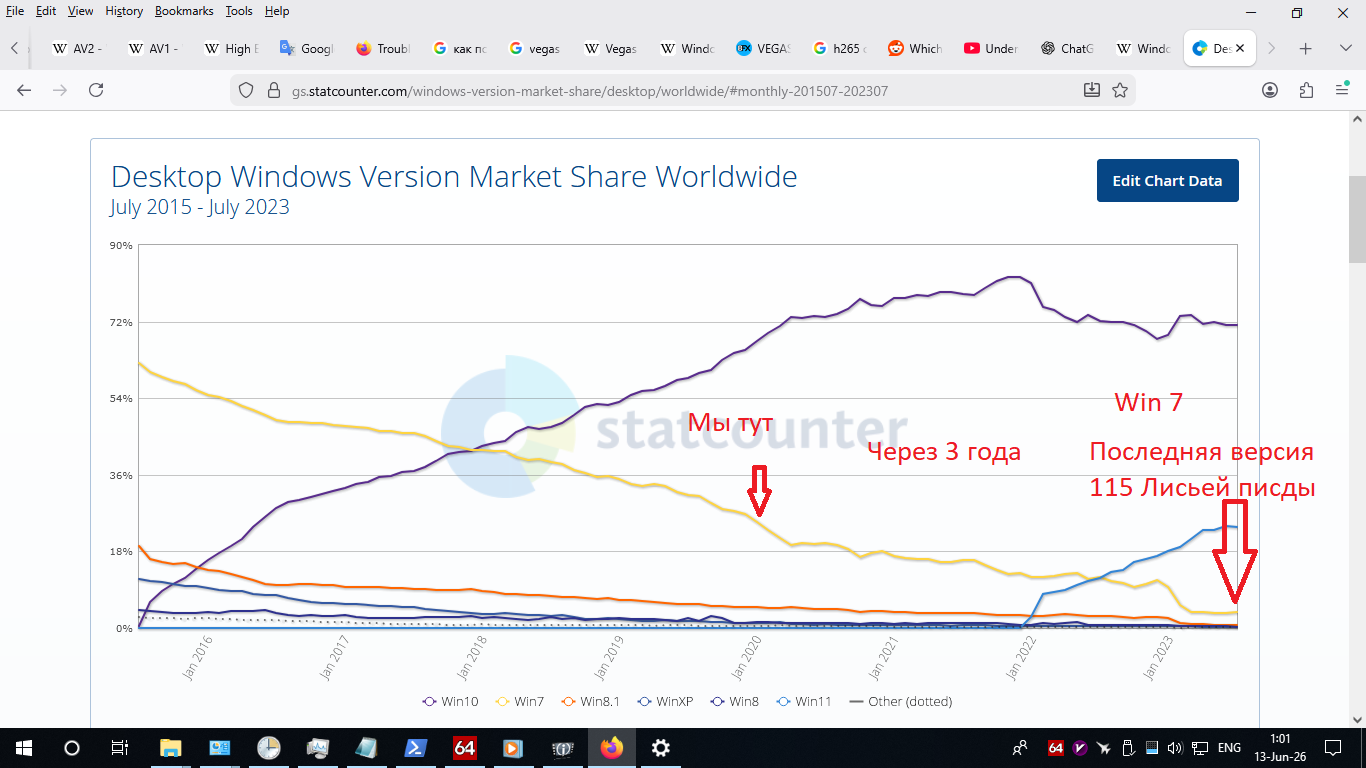This screenshot has width=1366, height=768.
Task: Switch to the ChatG tab
Action: [1067, 48]
